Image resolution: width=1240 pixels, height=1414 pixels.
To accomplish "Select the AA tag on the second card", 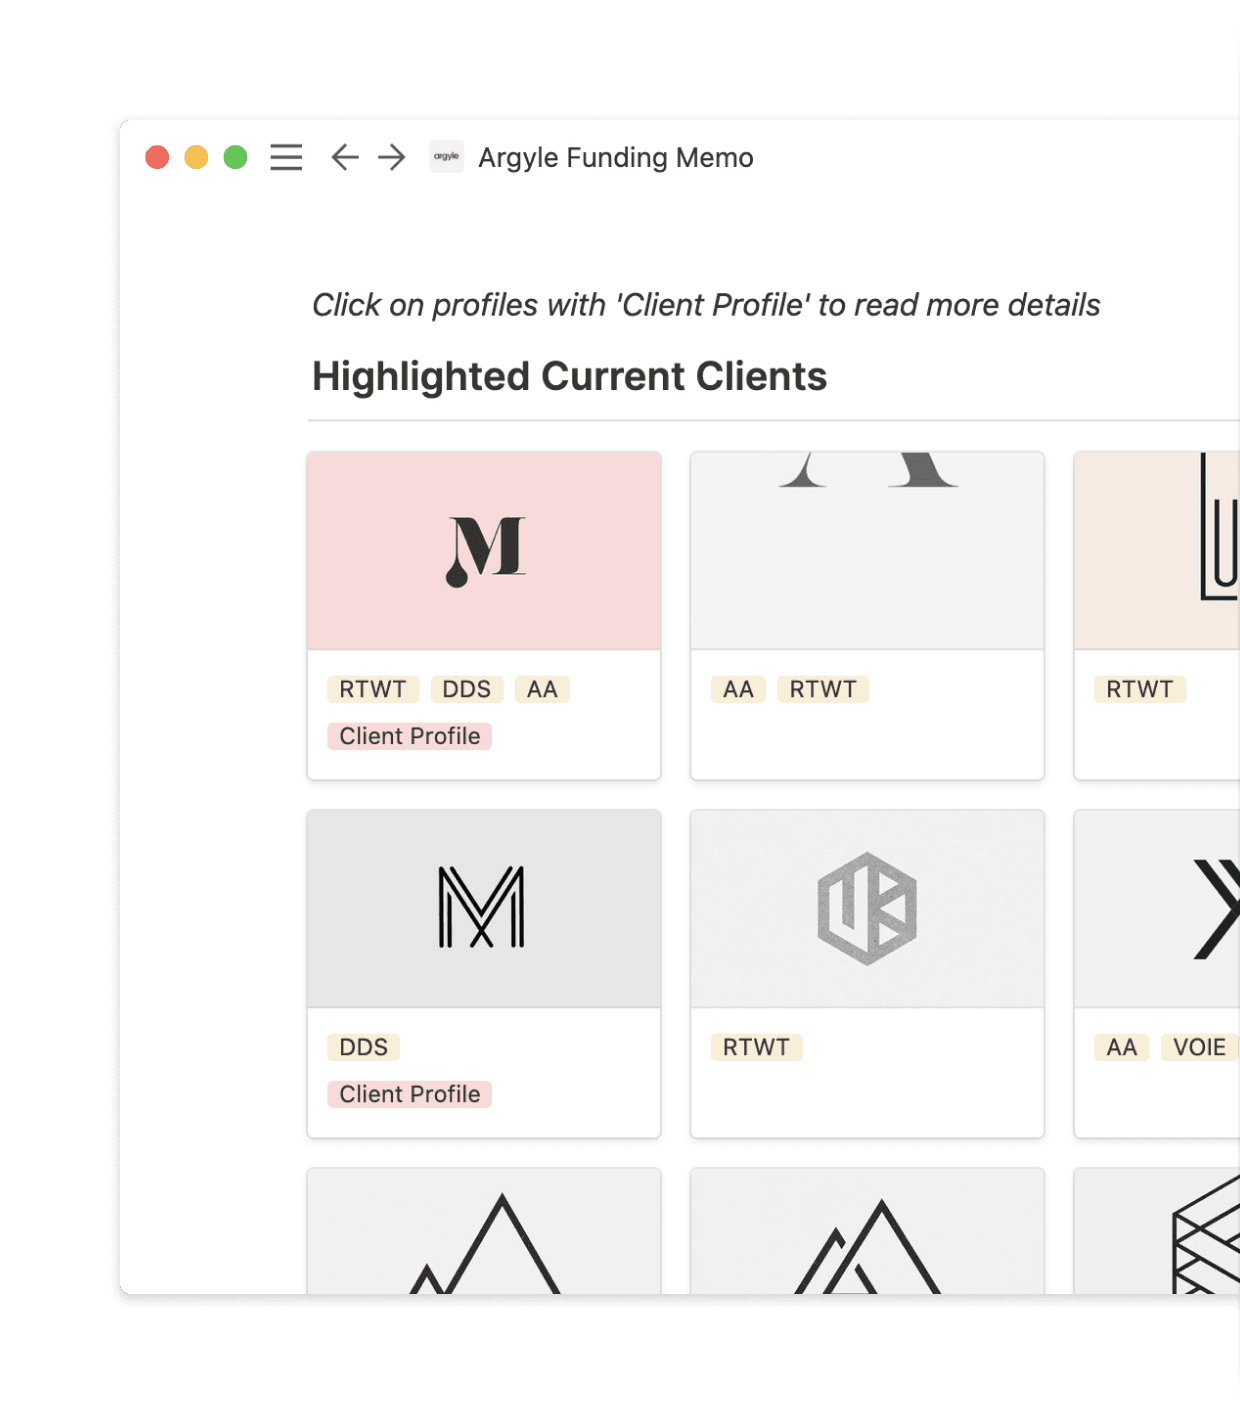I will point(737,689).
